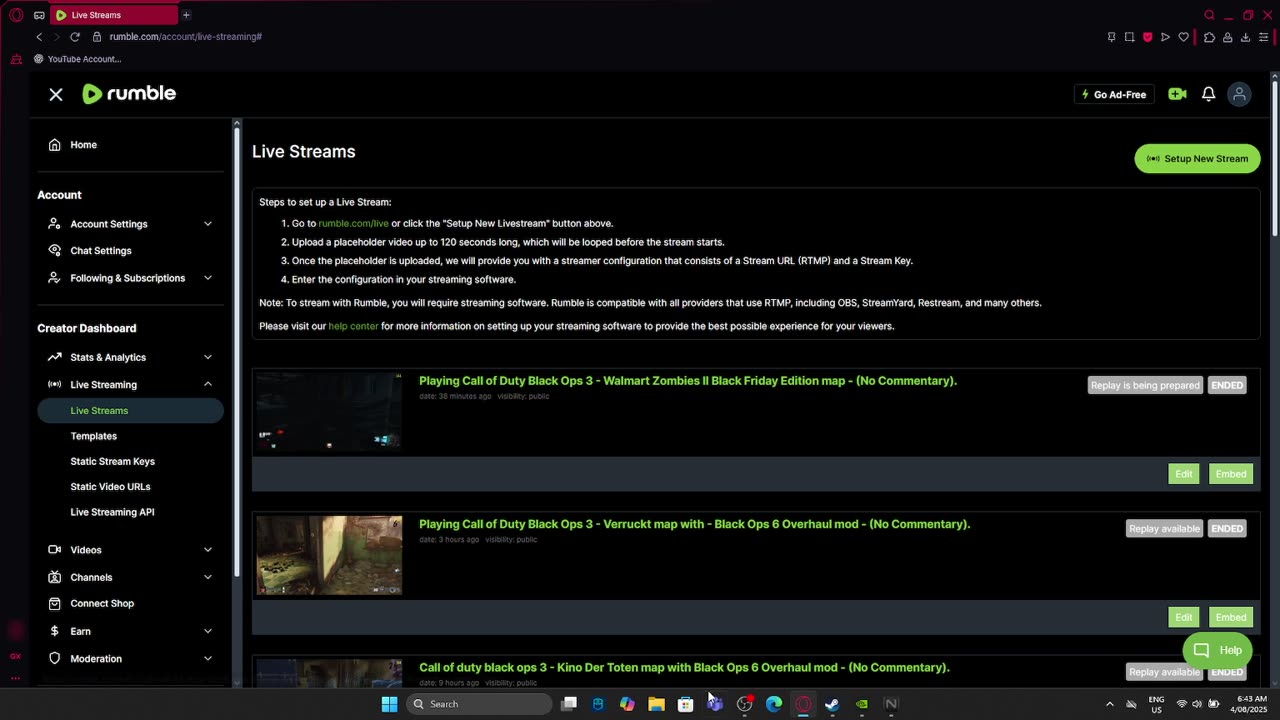Image resolution: width=1280 pixels, height=720 pixels.
Task: Open YouTube Account bookmark
Action: pos(78,59)
